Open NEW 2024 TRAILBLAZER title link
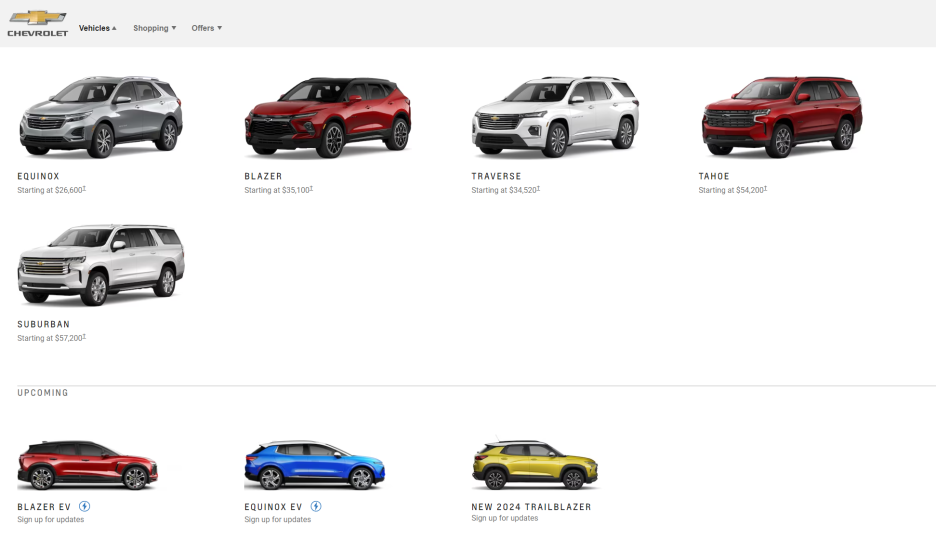Screen dimensions: 936x553 pyautogui.click(x=531, y=507)
